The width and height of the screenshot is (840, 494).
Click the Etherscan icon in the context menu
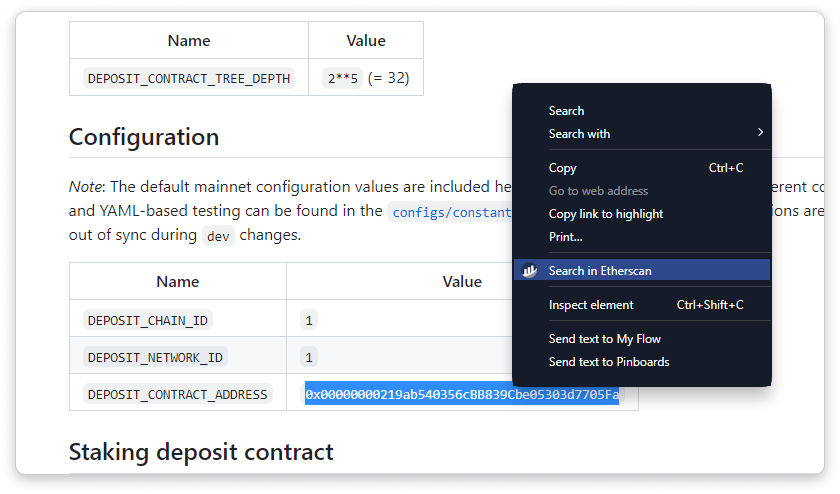[x=531, y=271]
